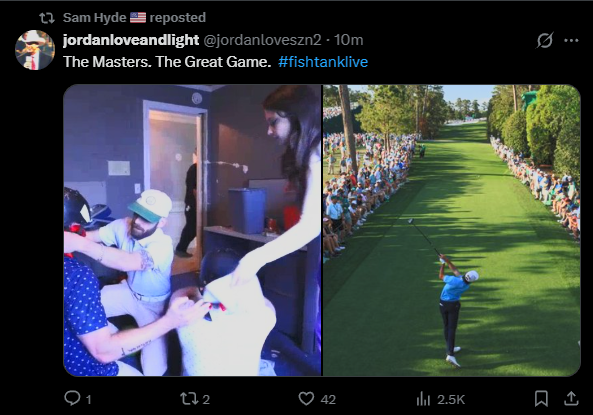The image size is (593, 415).
Task: Click the 2.5K views count
Action: [x=451, y=399]
